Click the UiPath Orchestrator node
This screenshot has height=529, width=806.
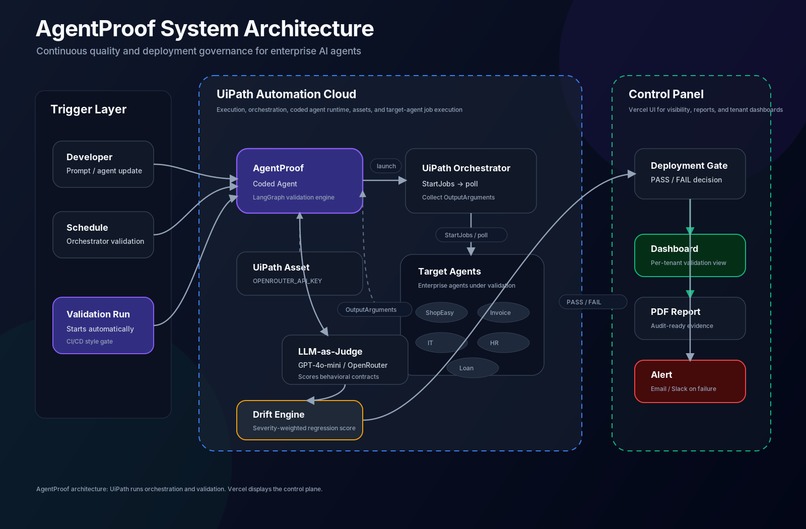[x=471, y=181]
